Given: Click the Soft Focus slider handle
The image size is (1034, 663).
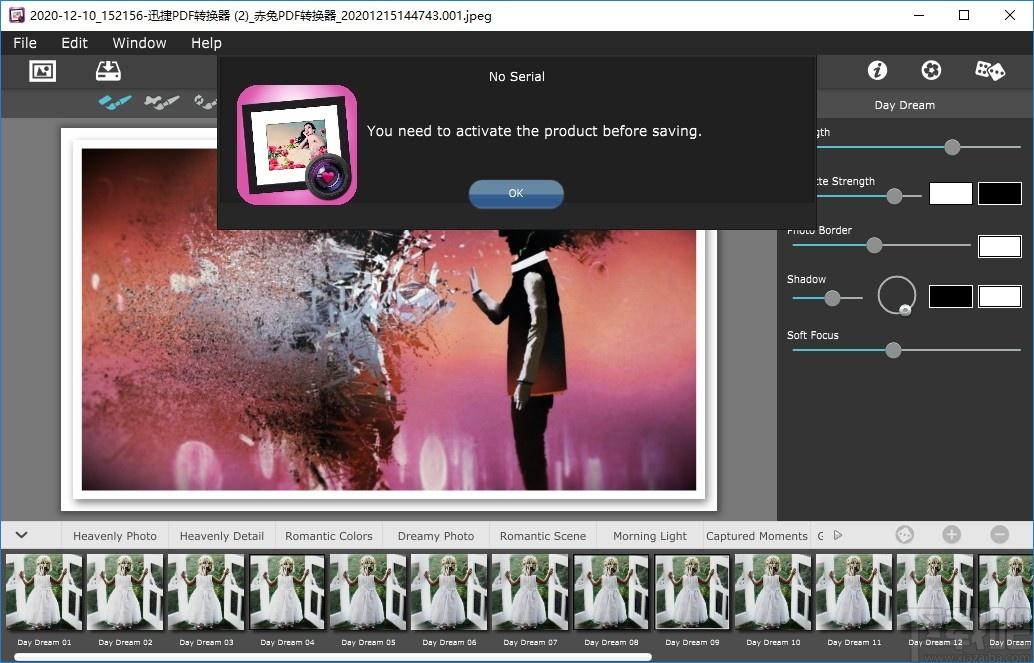Looking at the screenshot, I should click(x=893, y=350).
